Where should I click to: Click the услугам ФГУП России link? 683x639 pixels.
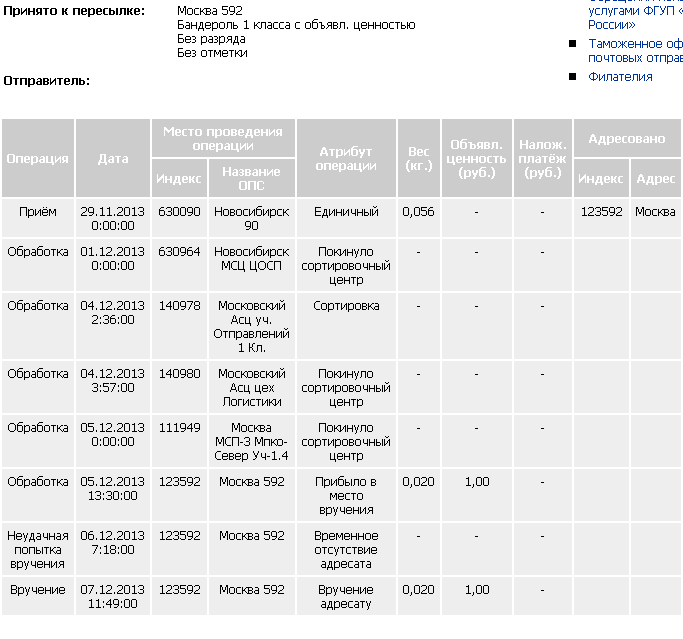(x=635, y=16)
